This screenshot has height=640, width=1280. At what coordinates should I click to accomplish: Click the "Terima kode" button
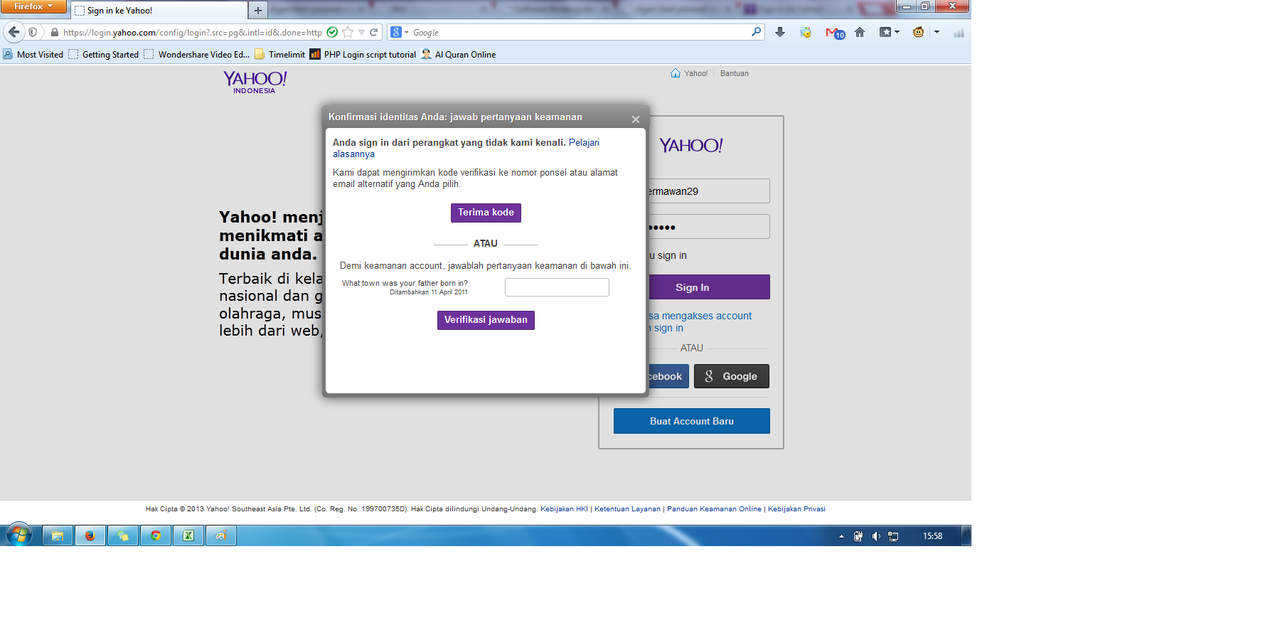tap(486, 212)
